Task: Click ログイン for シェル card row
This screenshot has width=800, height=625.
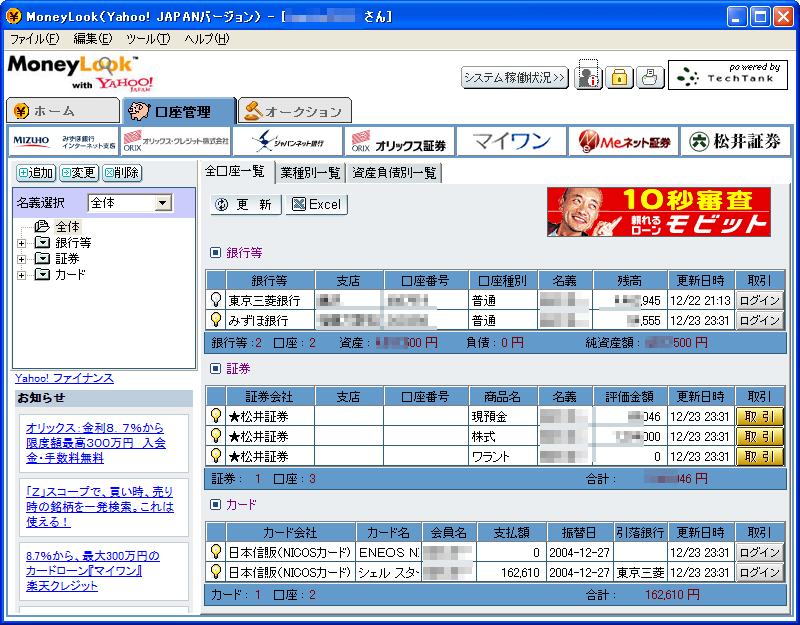Action: tap(760, 572)
